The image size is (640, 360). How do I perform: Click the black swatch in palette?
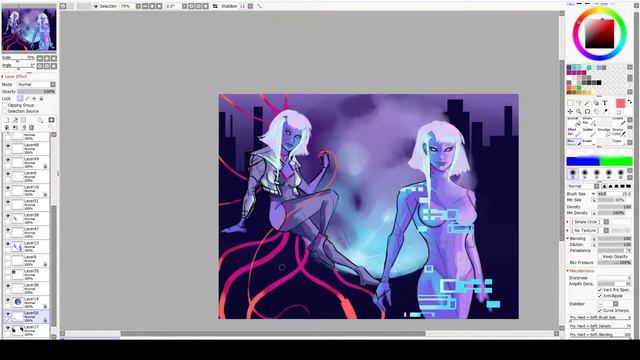tap(599, 82)
